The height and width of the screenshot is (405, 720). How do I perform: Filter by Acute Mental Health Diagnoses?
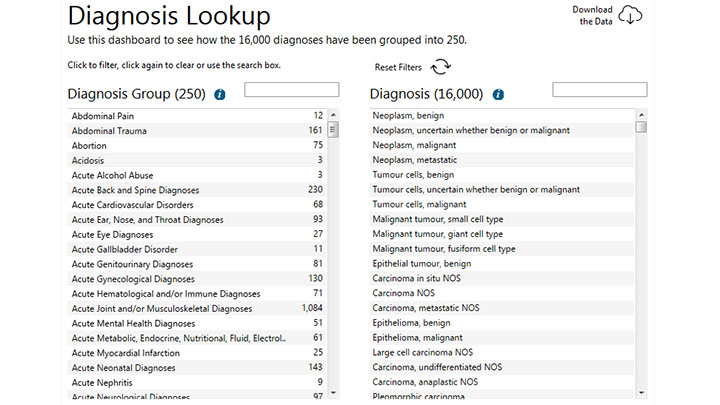[x=197, y=323]
